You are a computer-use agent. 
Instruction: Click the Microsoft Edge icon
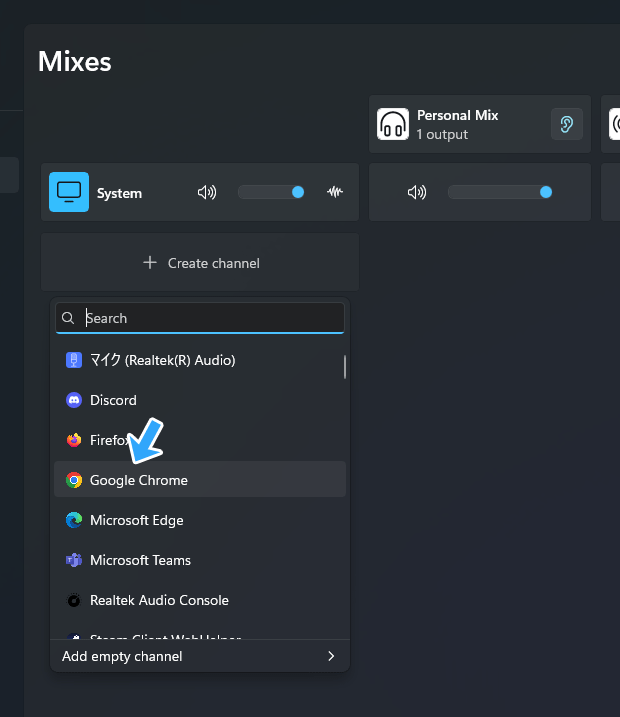(74, 520)
